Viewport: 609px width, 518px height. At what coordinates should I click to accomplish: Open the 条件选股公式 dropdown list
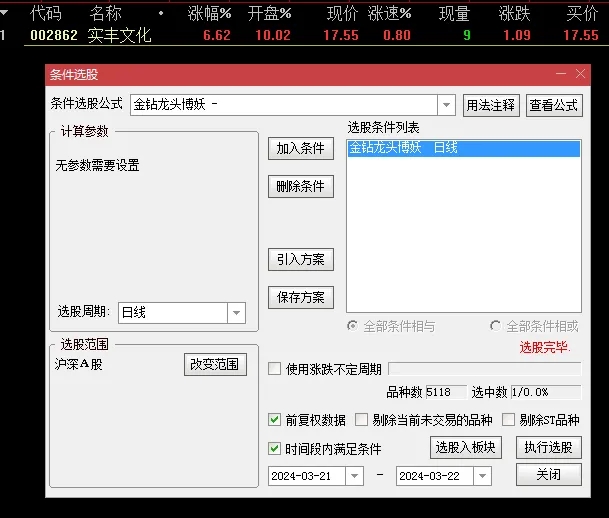coord(446,105)
